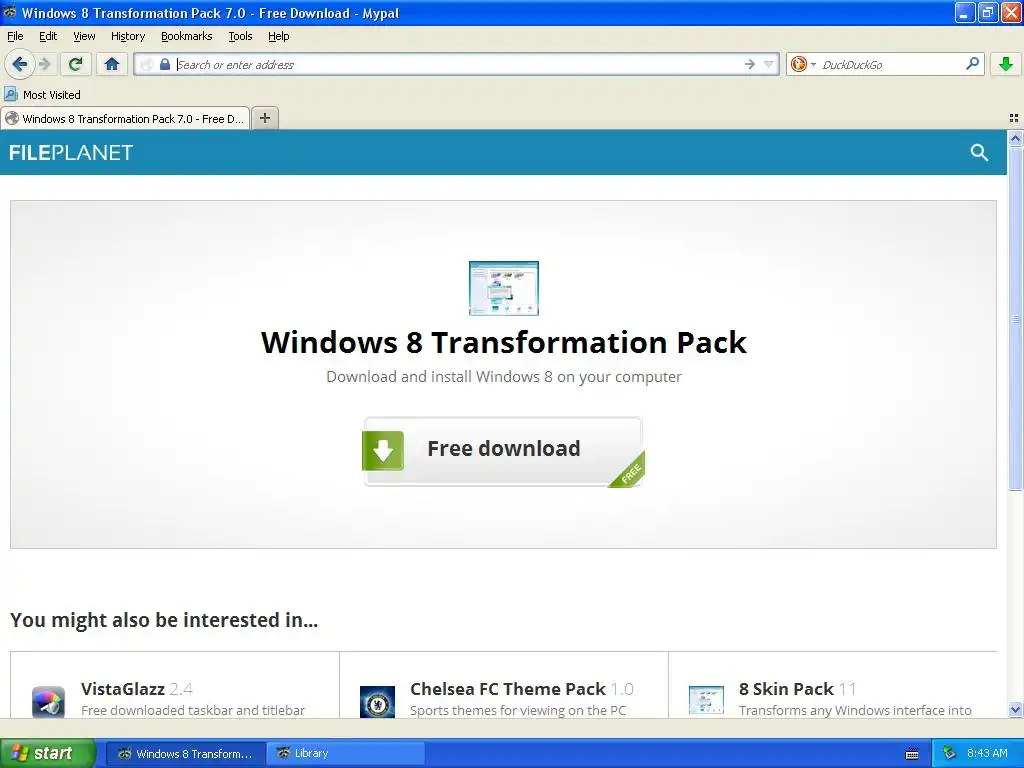Open the Bookmarks menu
The height and width of the screenshot is (768, 1024).
(187, 36)
